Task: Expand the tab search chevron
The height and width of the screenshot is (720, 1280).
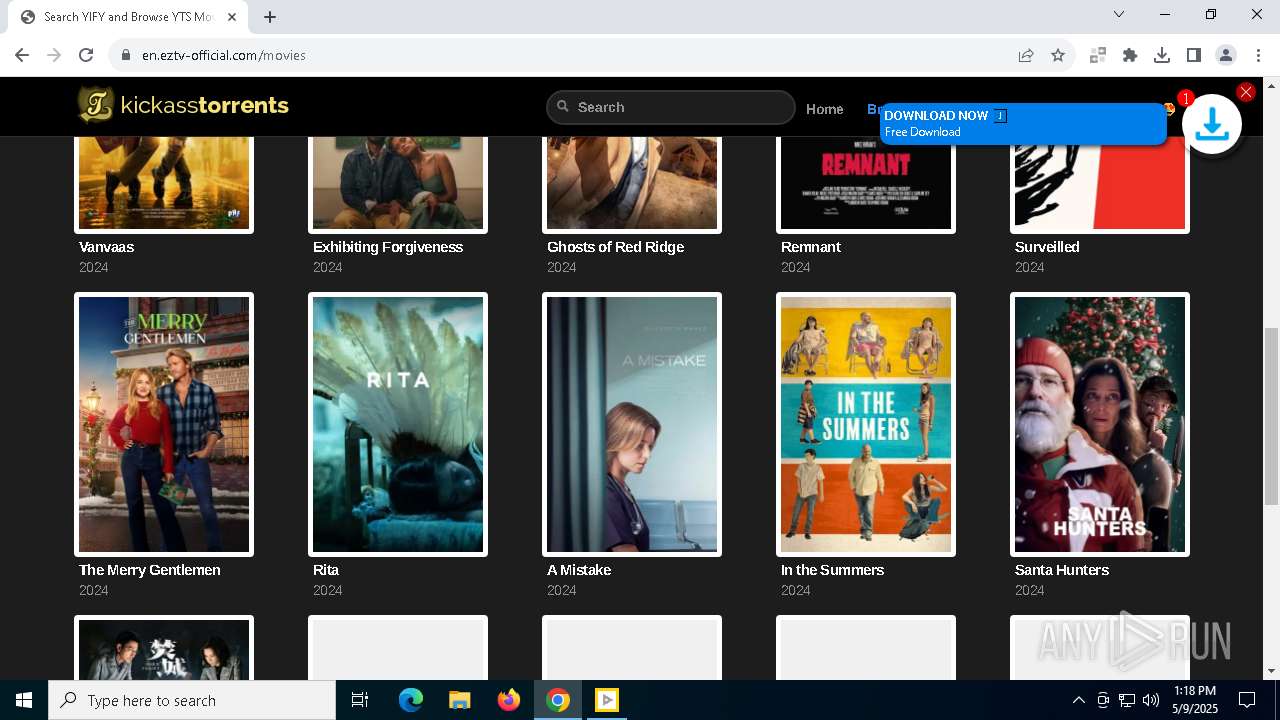Action: 1119,14
